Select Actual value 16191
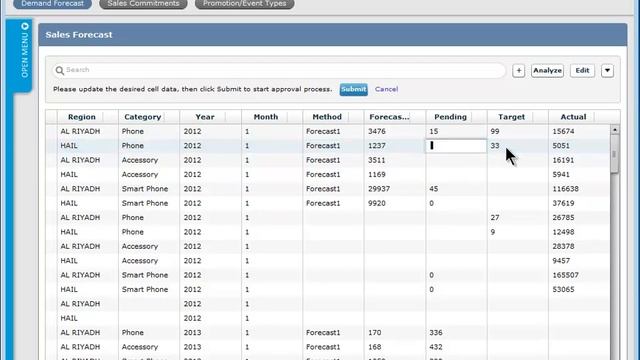This screenshot has width=640, height=360. pyautogui.click(x=563, y=160)
